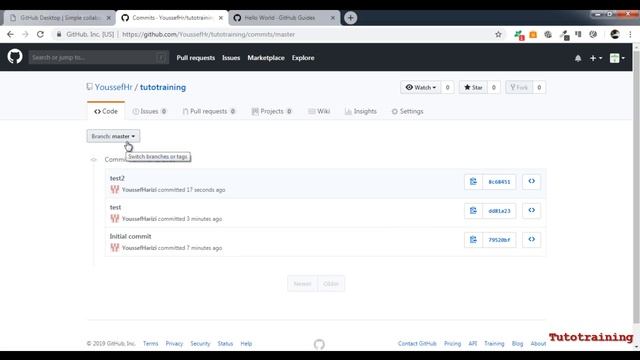
Task: Reload the page with the refresh icon
Action: click(40, 34)
